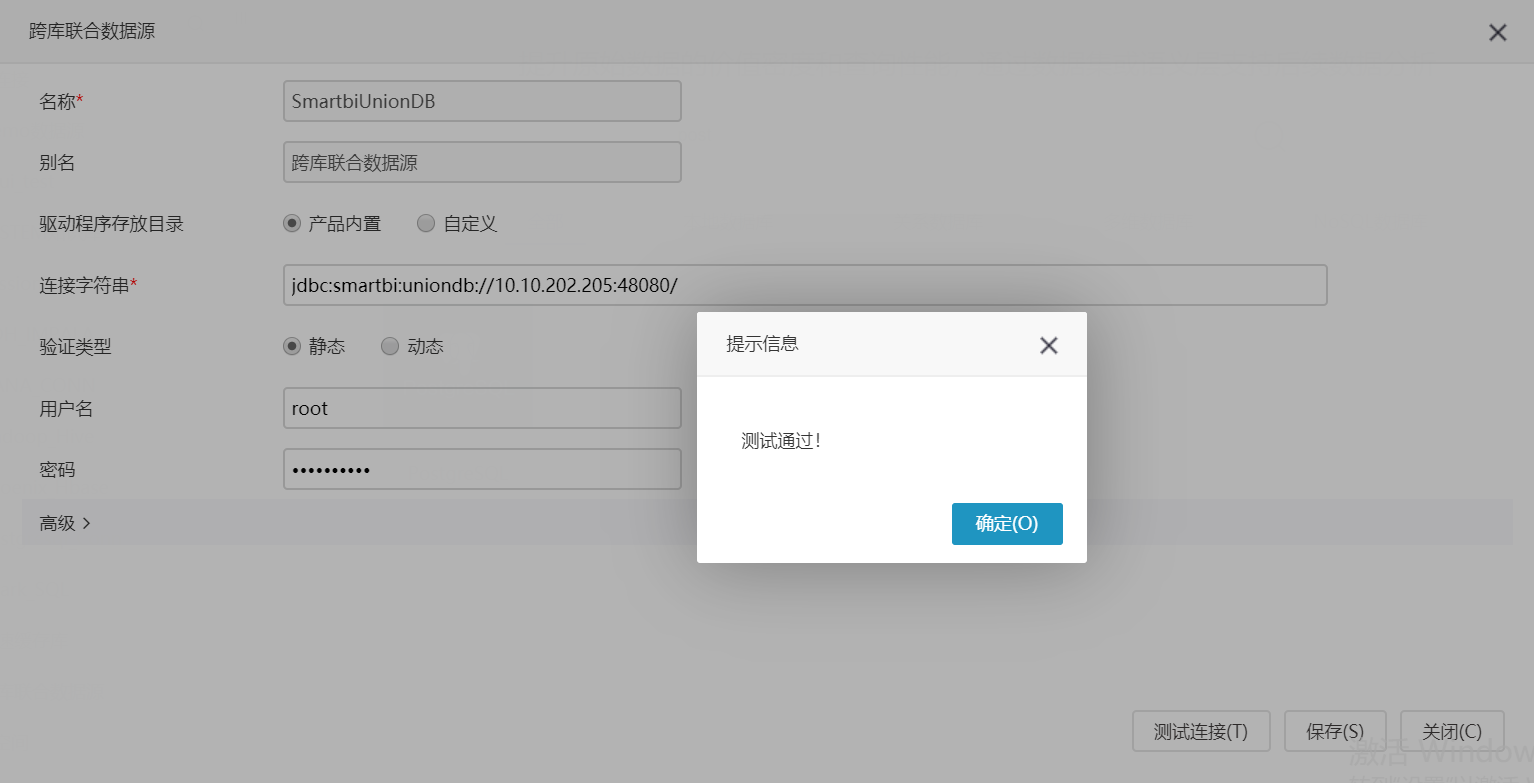The image size is (1534, 783).
Task: Click the 用户名 field containing root
Action: tap(482, 408)
